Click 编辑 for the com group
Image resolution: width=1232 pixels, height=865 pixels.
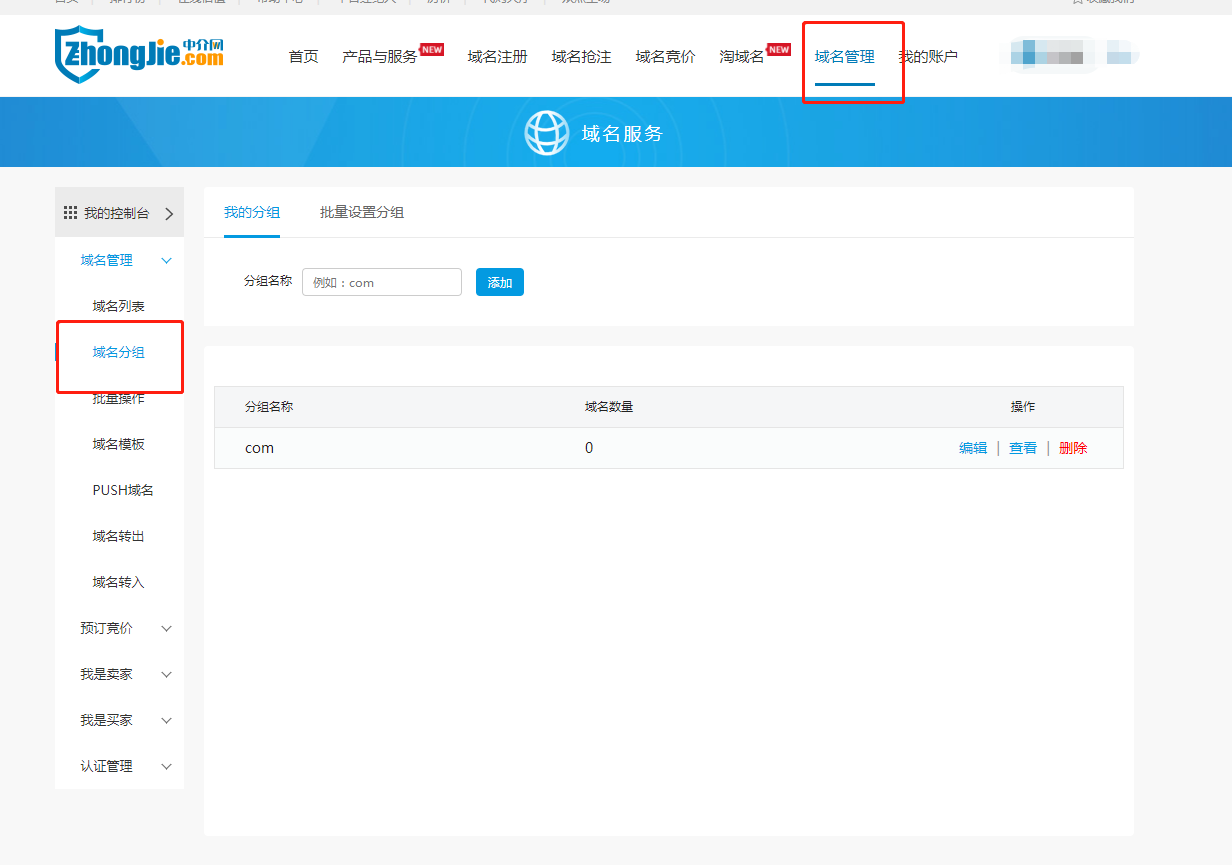coord(973,448)
